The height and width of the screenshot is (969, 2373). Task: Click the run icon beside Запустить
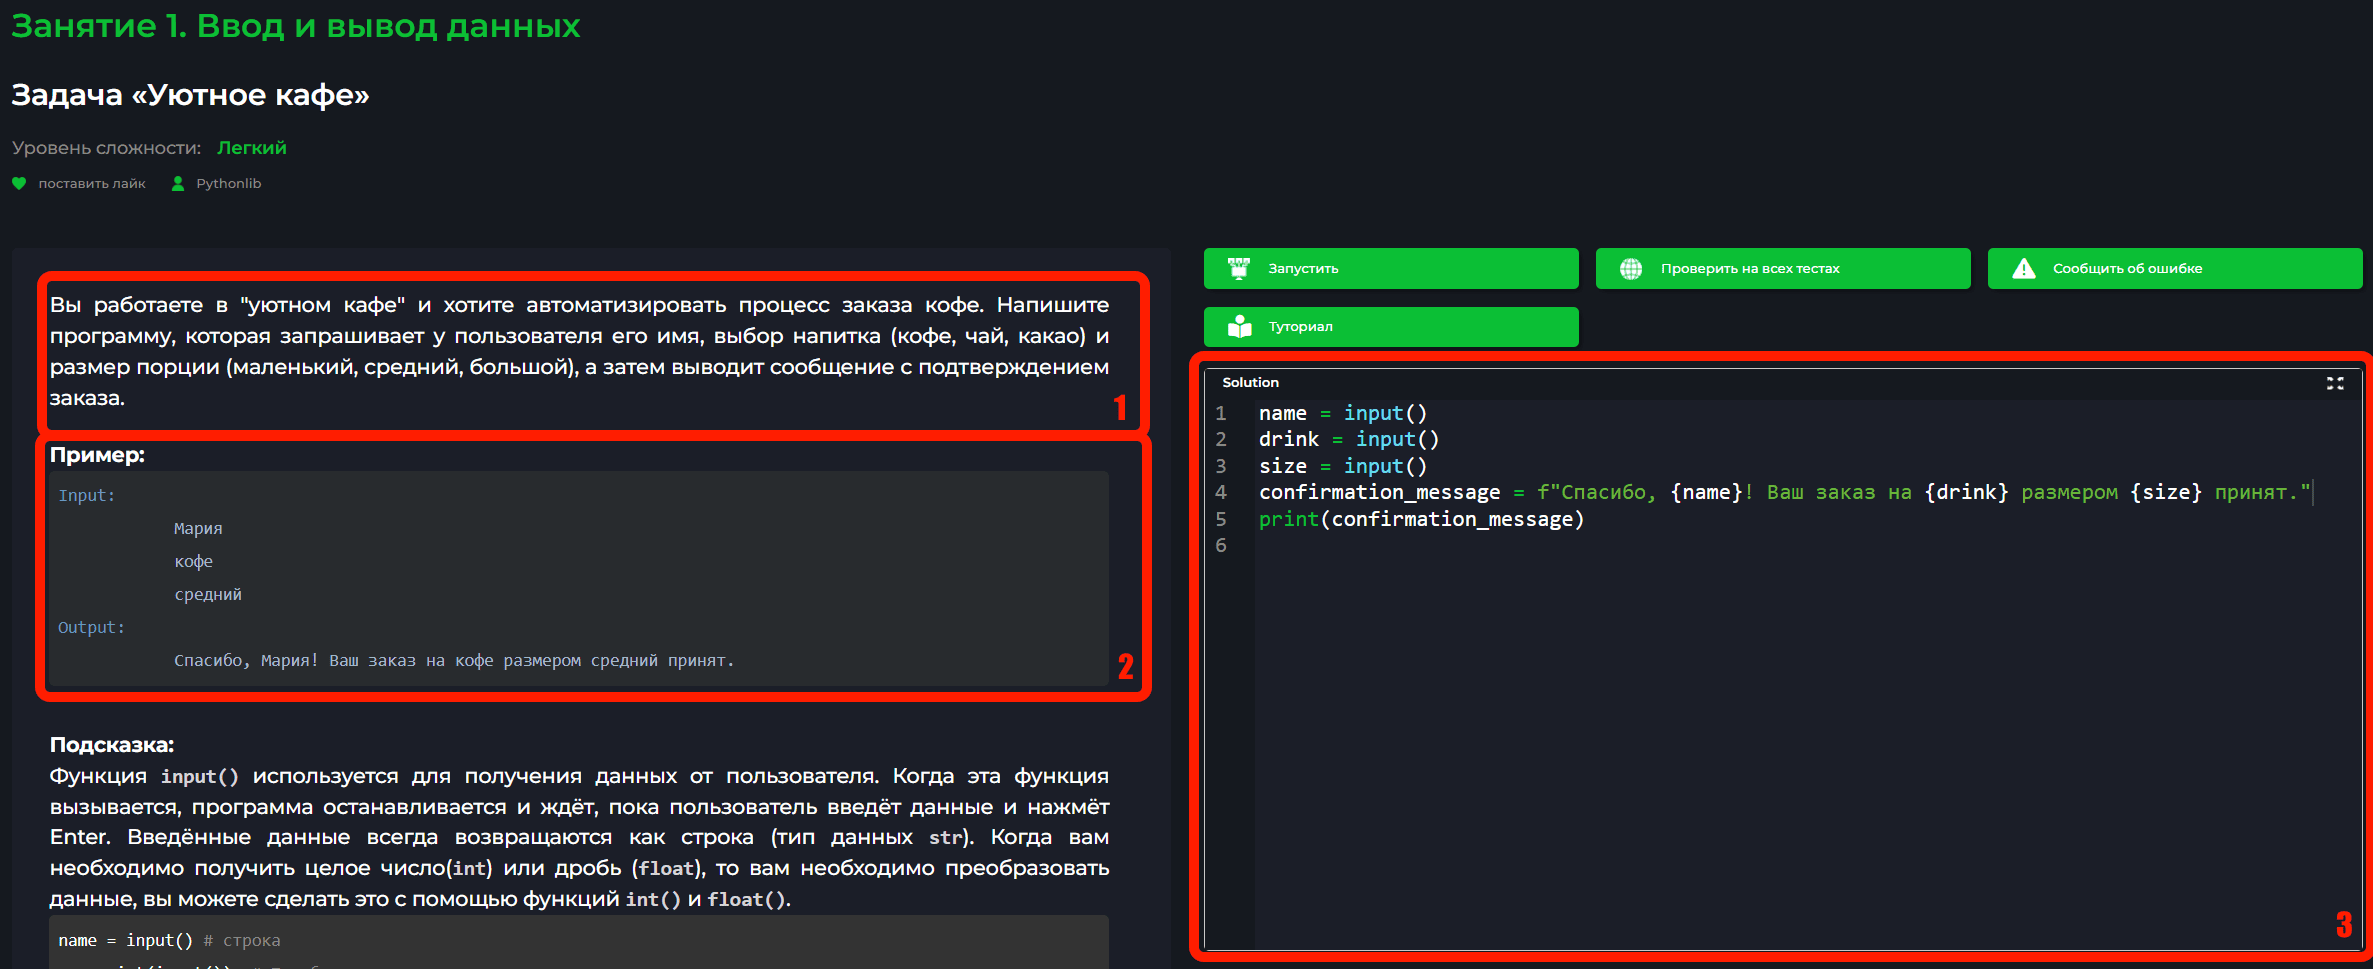coord(1240,268)
